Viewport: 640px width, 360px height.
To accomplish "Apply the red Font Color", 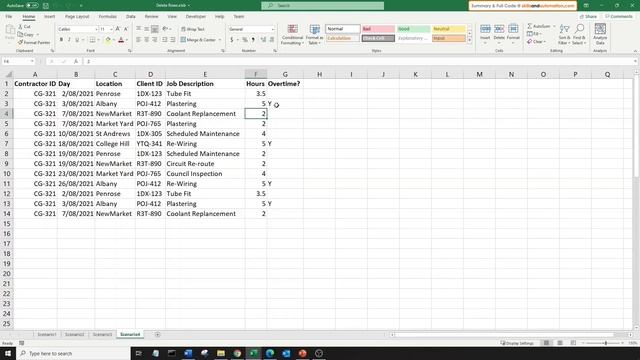I will (x=121, y=40).
